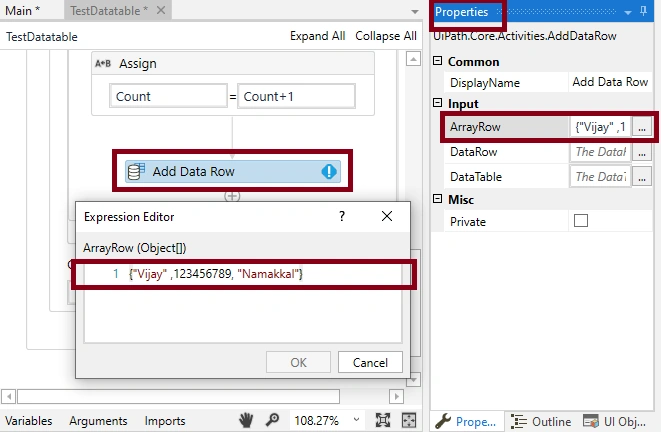The height and width of the screenshot is (432, 661).
Task: Click the DataTable property label
Action: pos(476,177)
